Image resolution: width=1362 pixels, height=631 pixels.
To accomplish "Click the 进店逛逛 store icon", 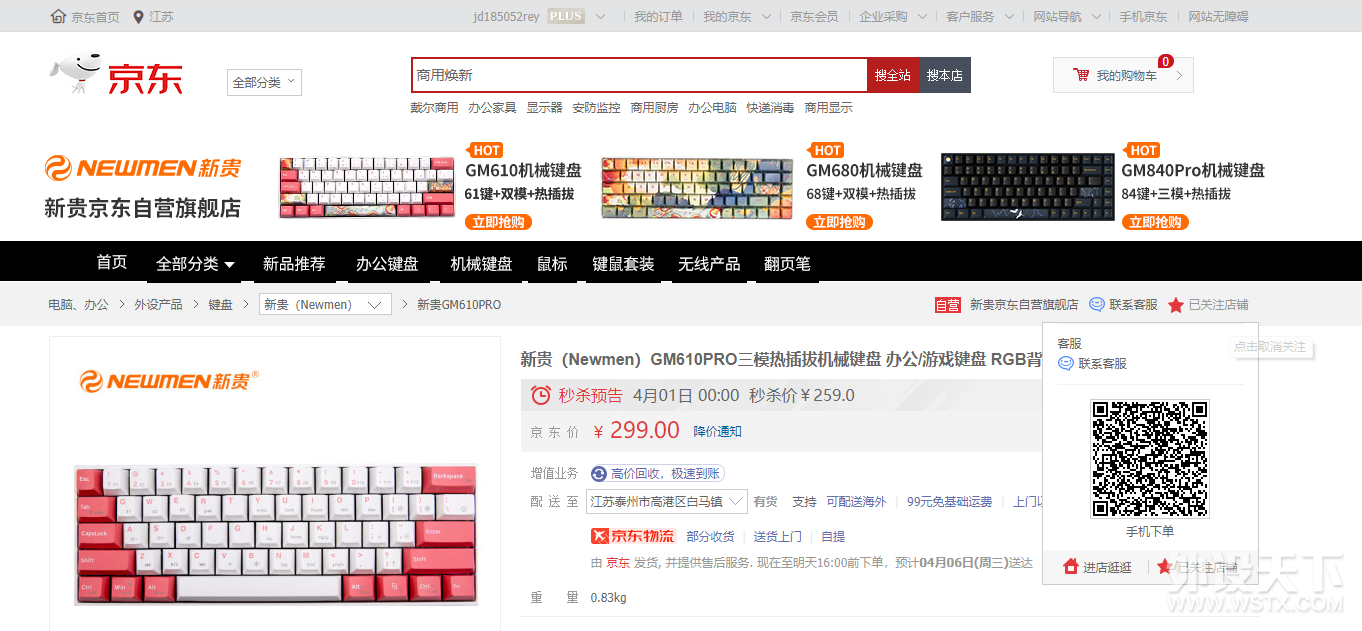I will 1071,567.
